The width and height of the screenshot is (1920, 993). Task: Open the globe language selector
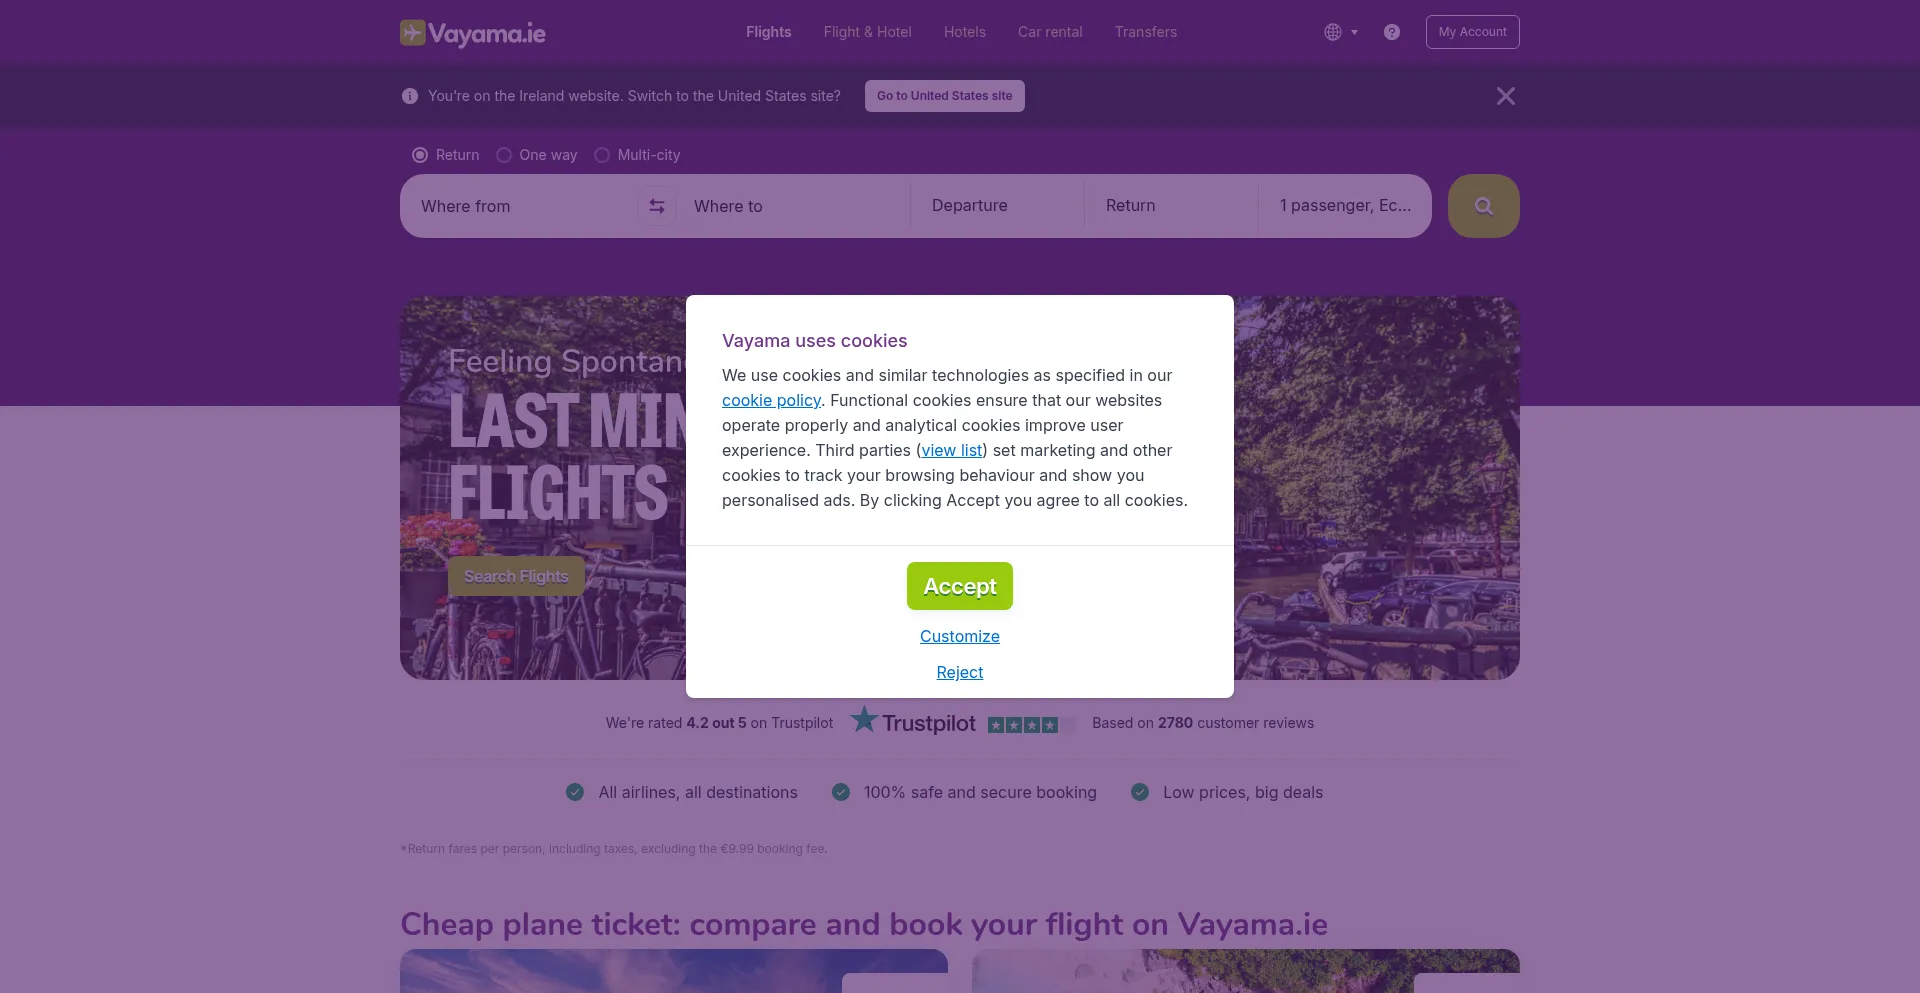(1340, 32)
